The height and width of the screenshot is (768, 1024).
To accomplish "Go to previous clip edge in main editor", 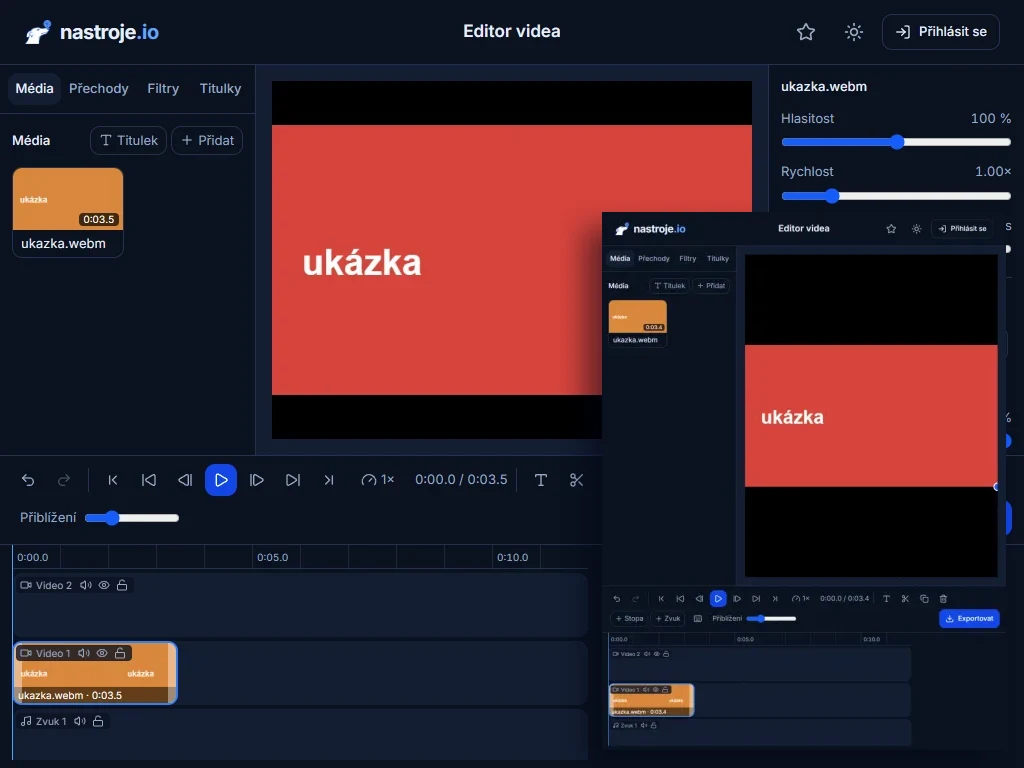I will [x=149, y=480].
